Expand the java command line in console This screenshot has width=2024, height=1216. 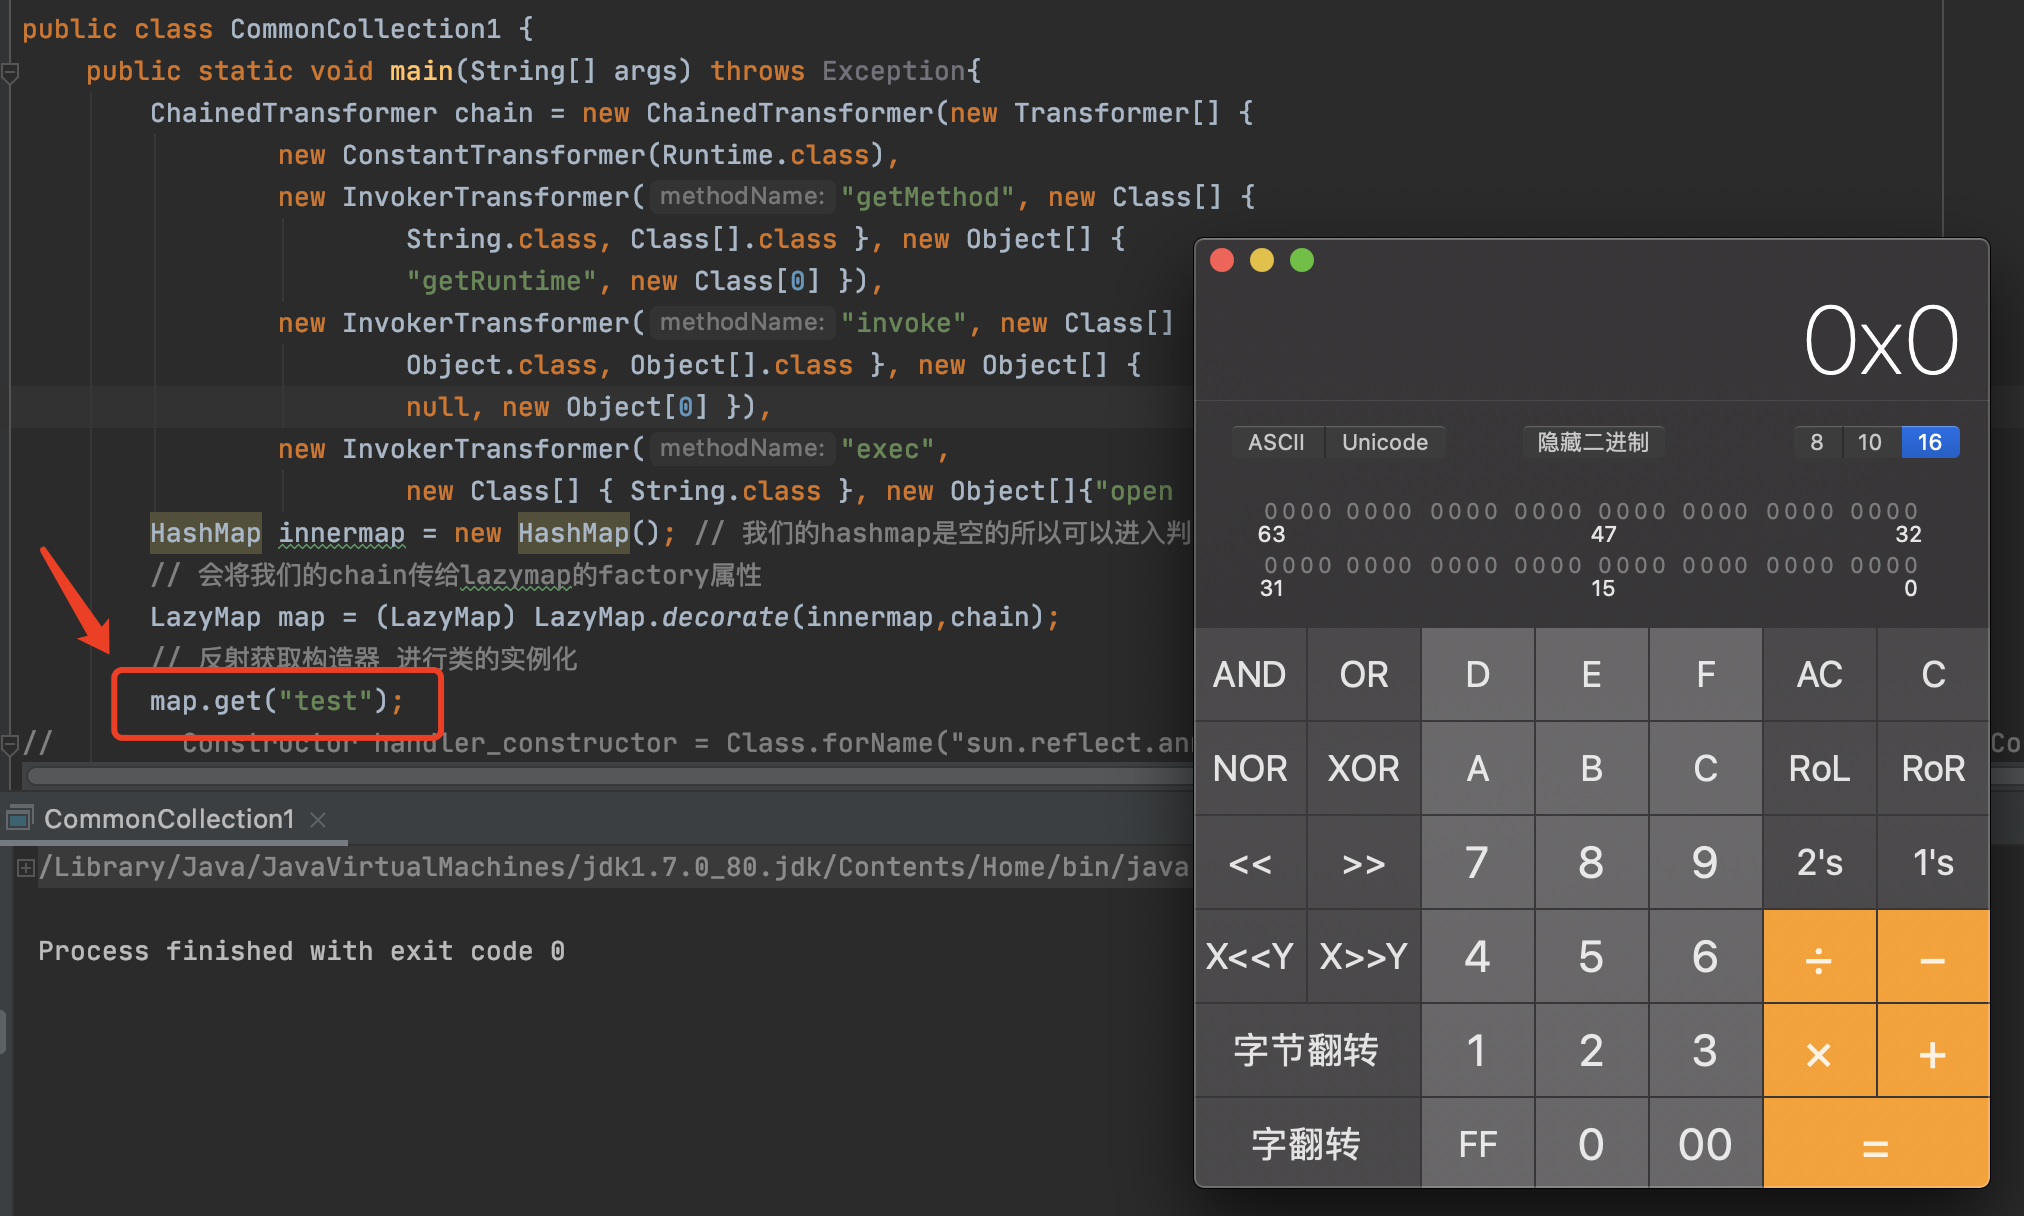[x=25, y=867]
